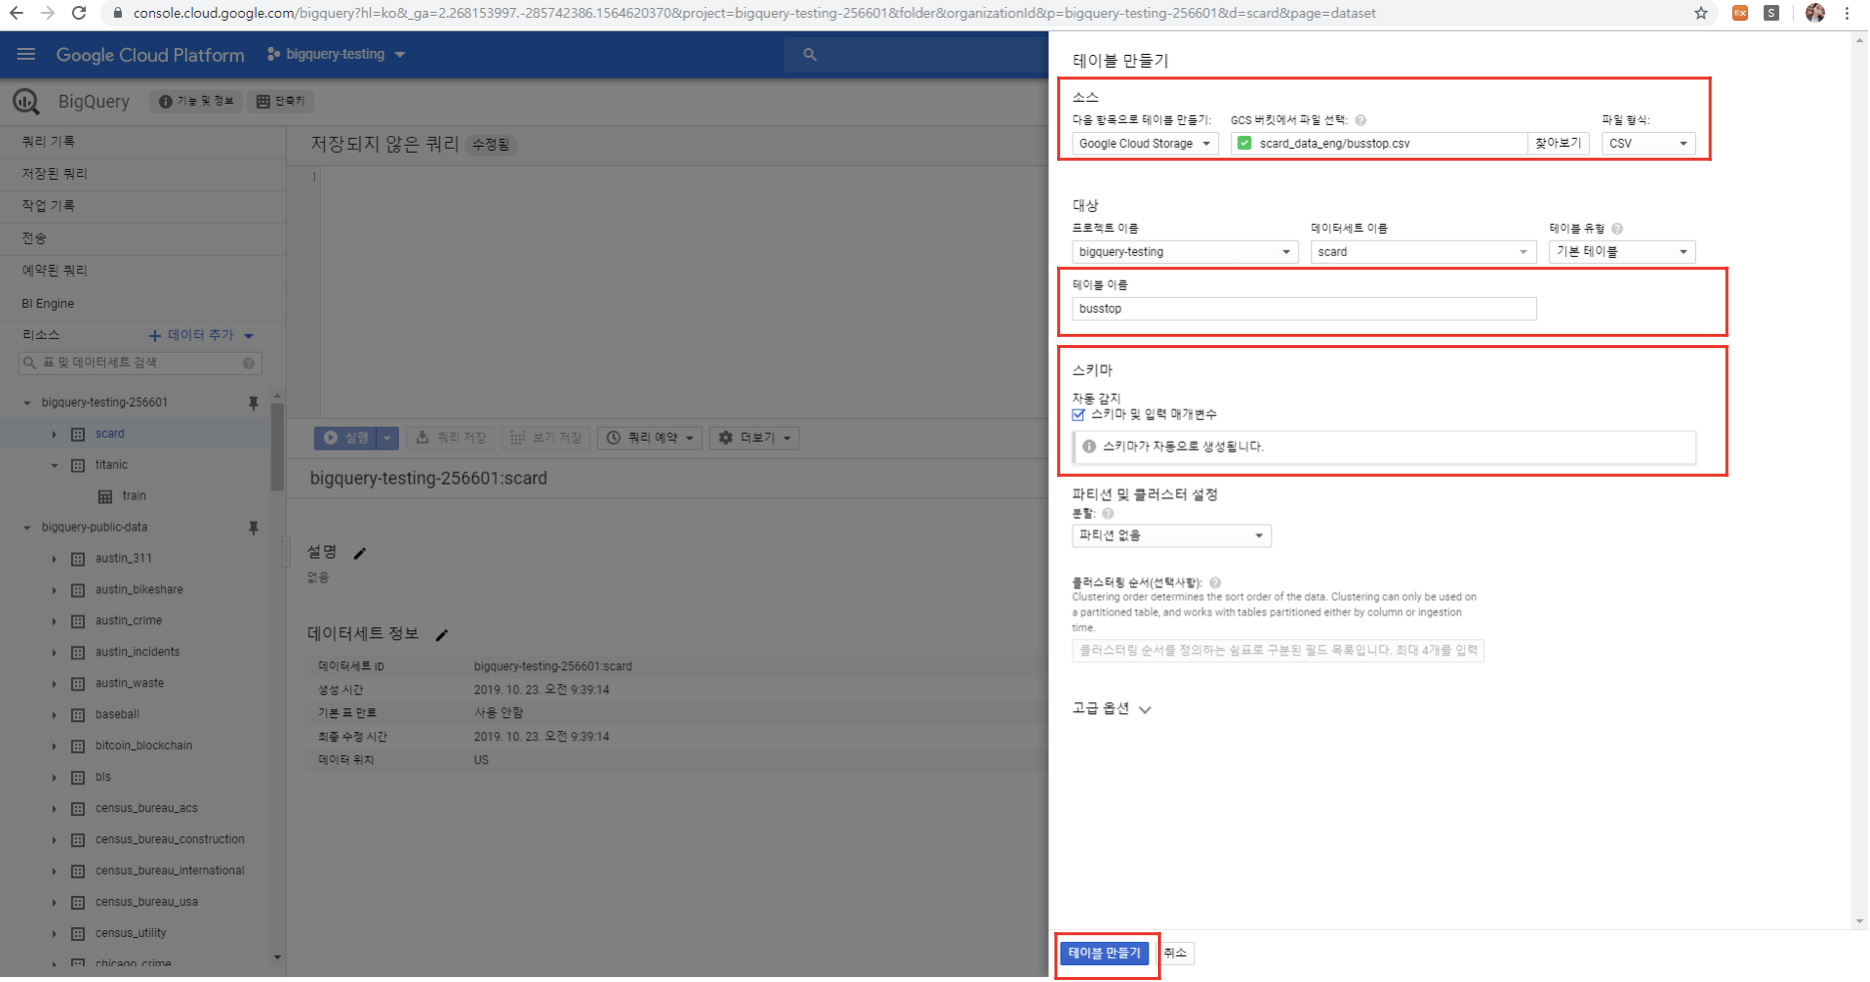
Task: Open the source type dropdown showing Google Cloud Storage
Action: [x=1145, y=144]
